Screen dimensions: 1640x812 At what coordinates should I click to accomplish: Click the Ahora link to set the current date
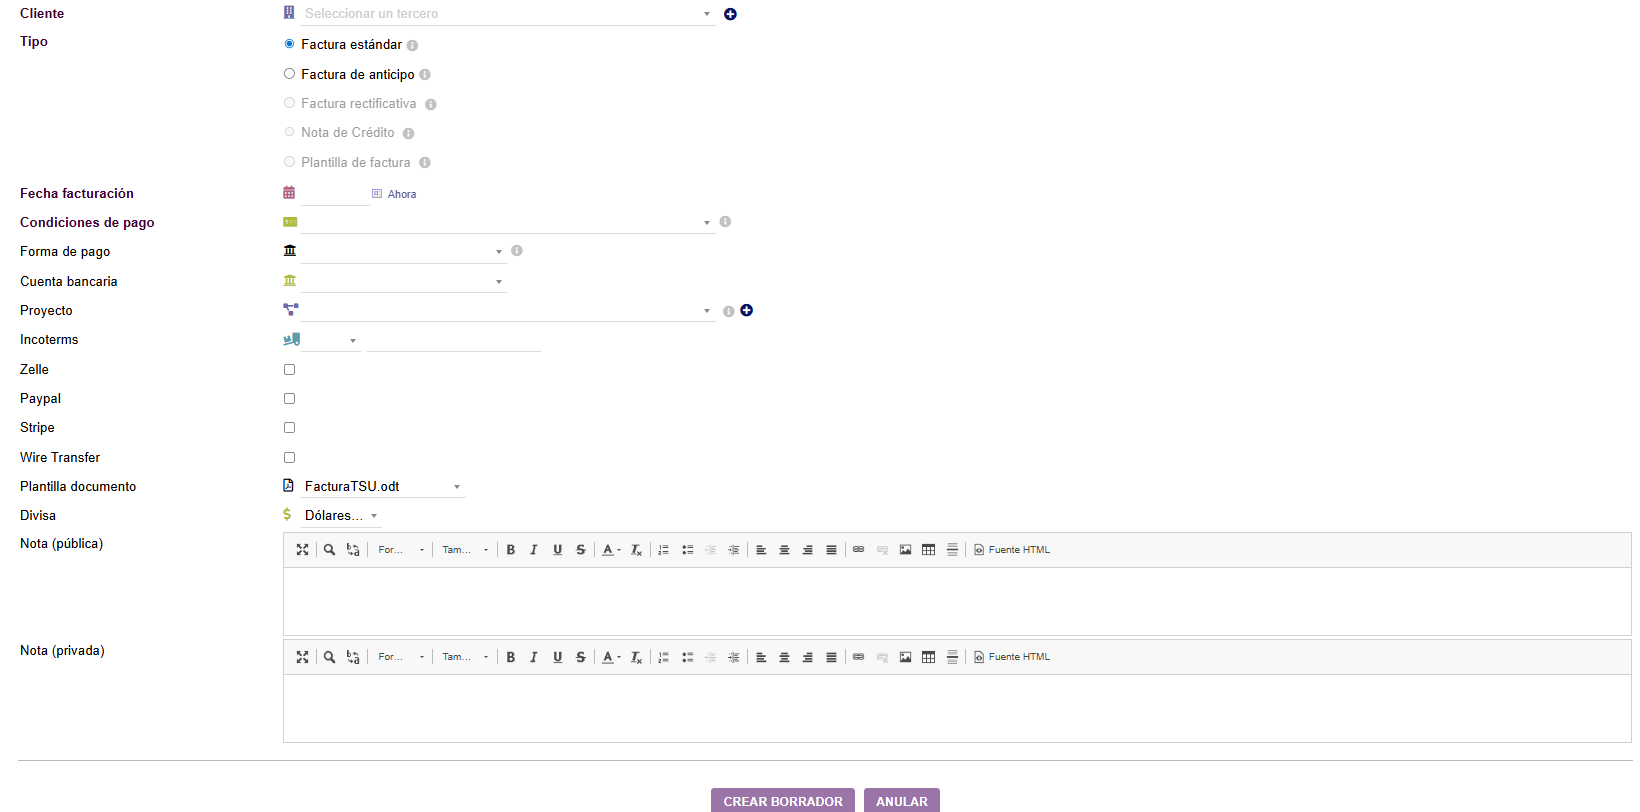pos(401,195)
